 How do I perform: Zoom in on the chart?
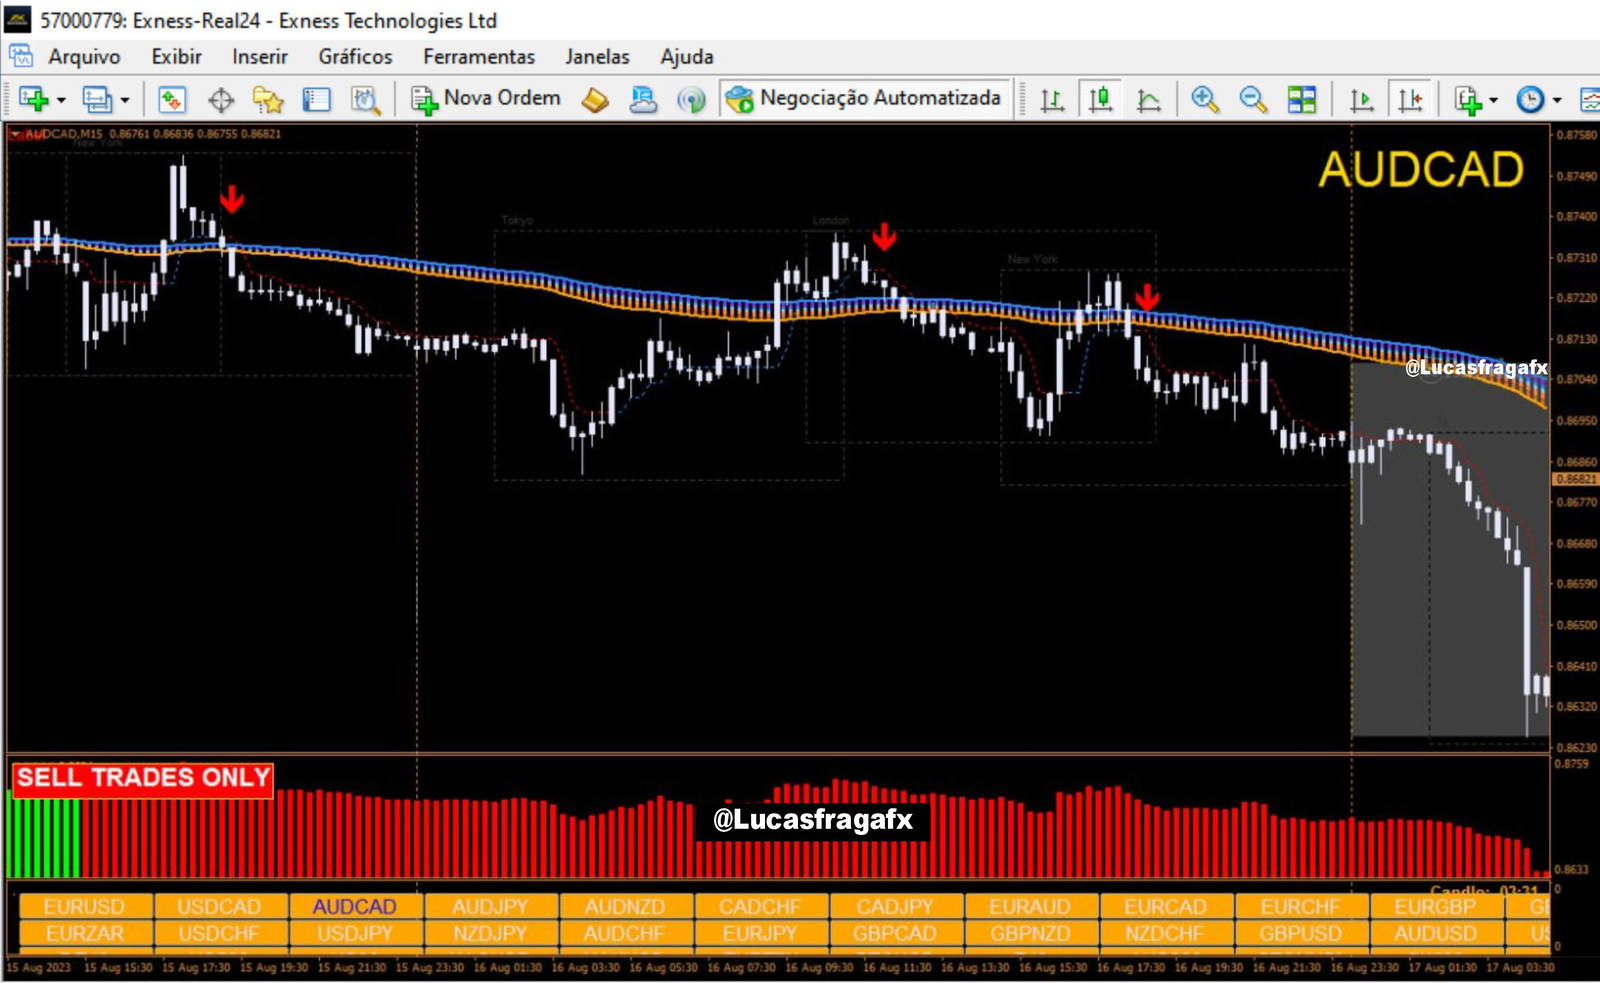click(1204, 99)
